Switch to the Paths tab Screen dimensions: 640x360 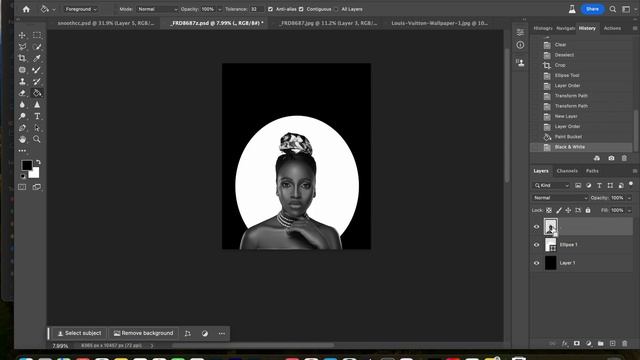592,171
